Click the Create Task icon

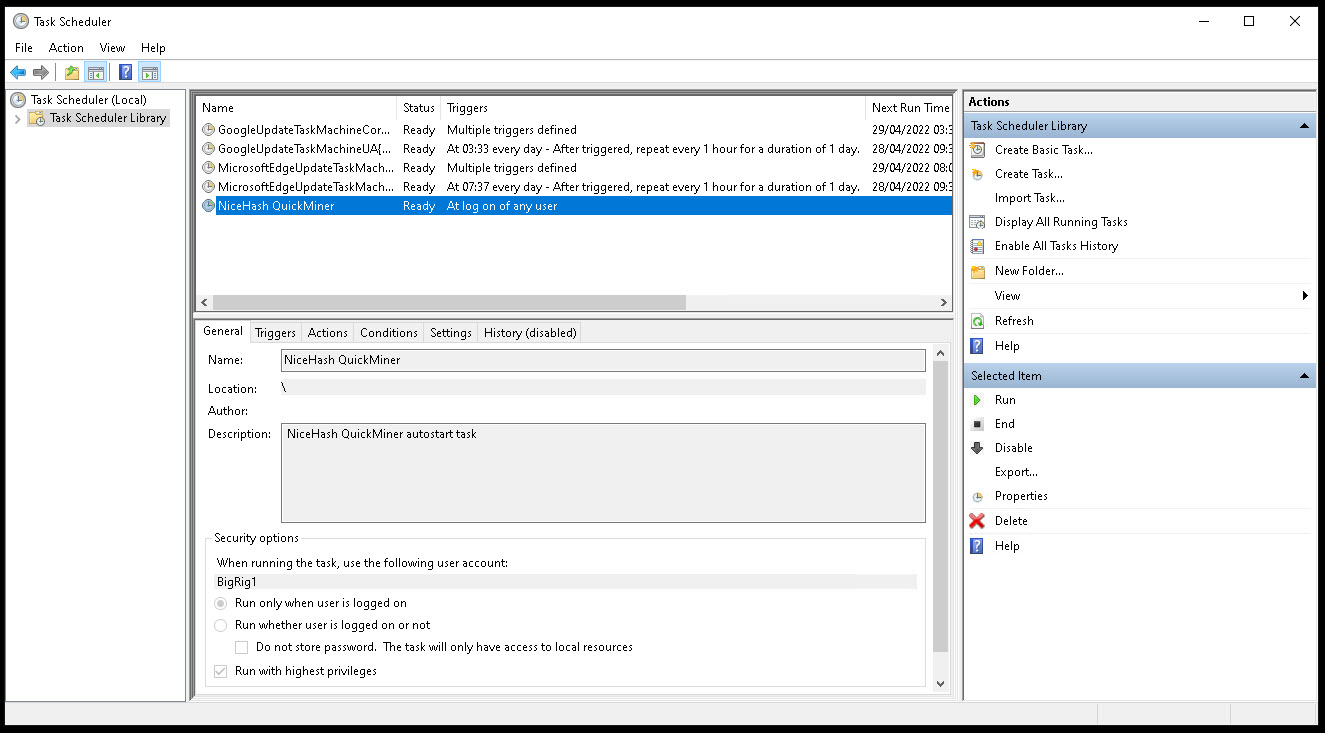pyautogui.click(x=976, y=173)
